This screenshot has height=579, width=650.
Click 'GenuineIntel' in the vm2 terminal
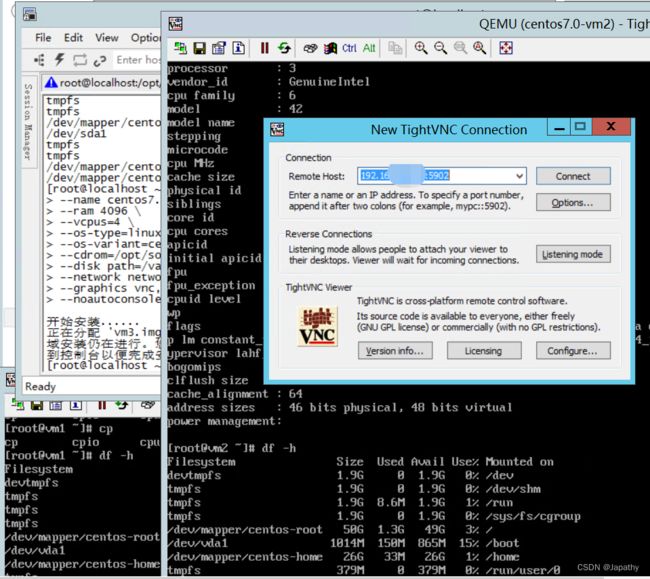[x=329, y=82]
